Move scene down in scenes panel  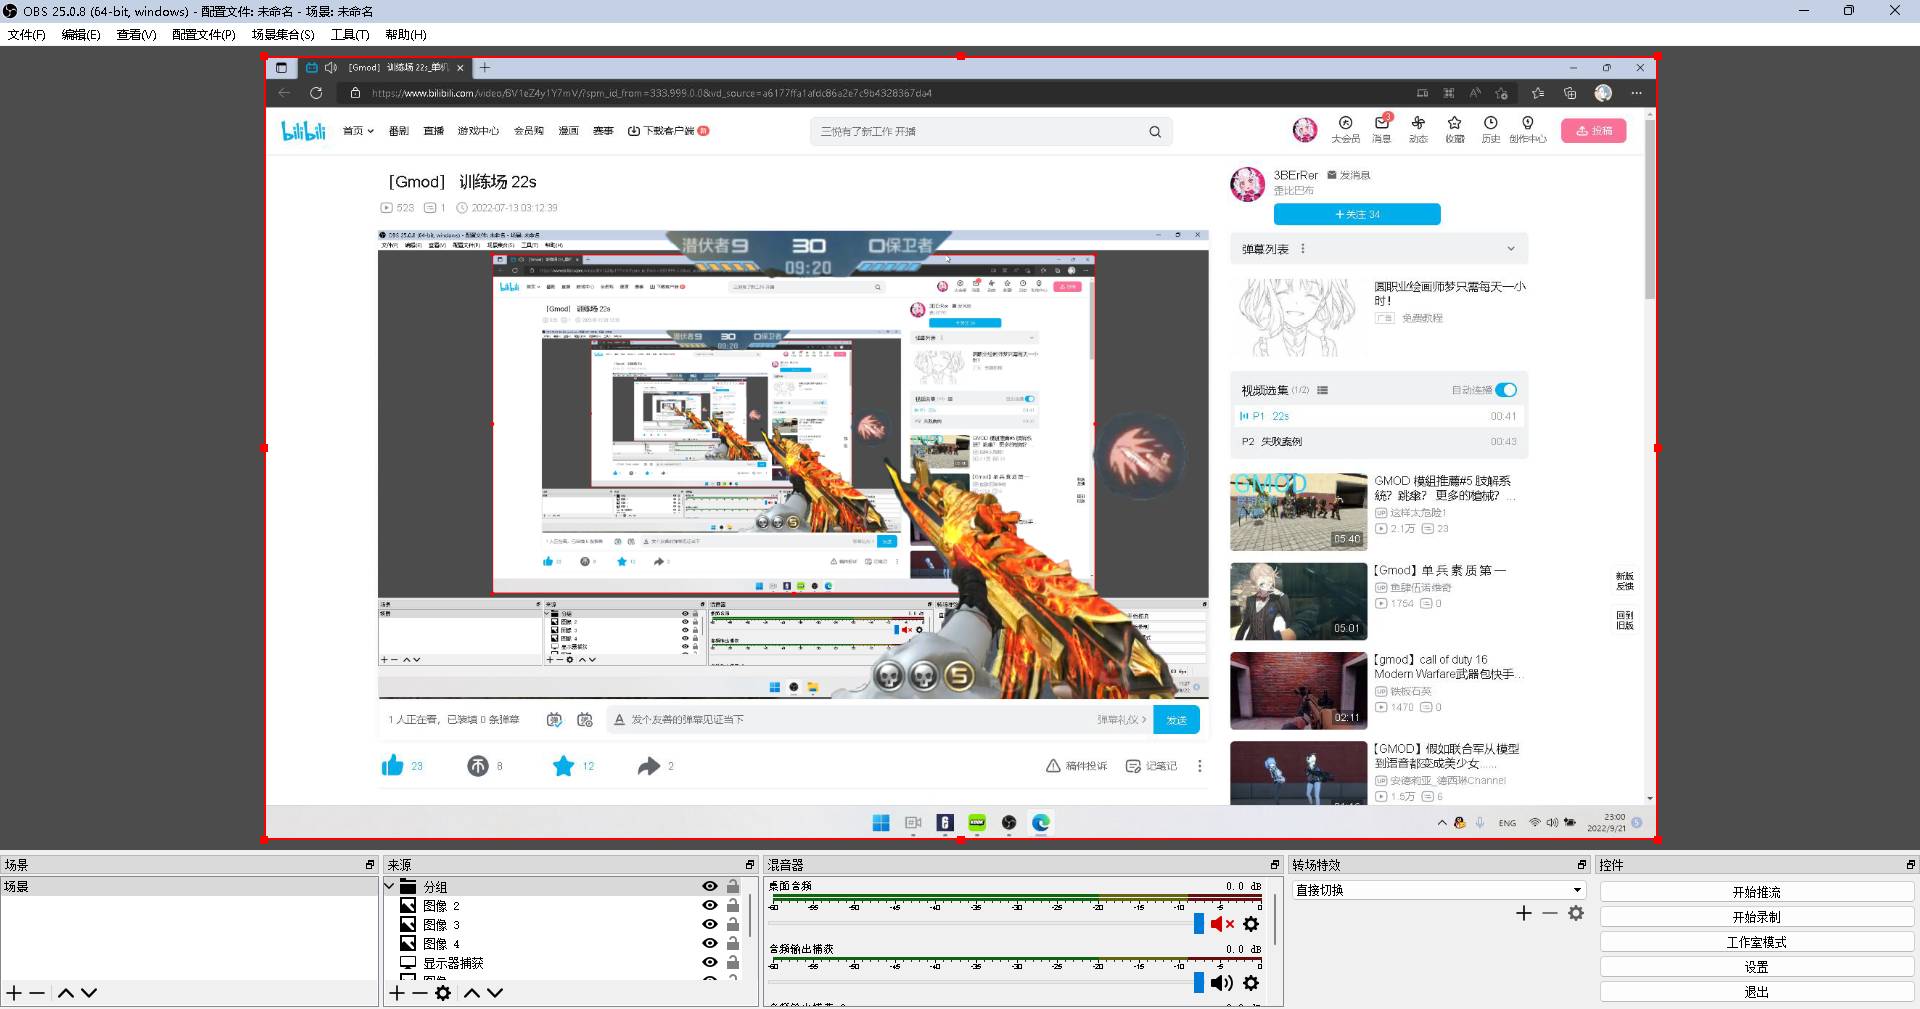point(89,993)
